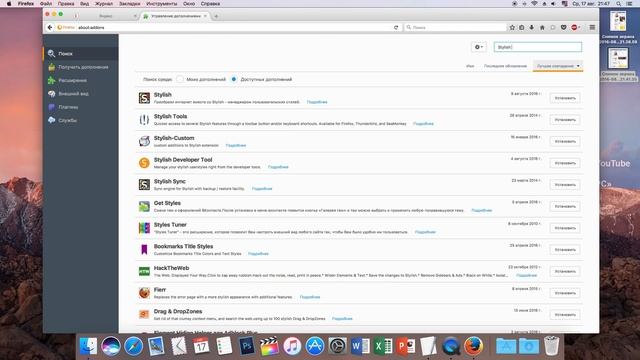
Task: Open the Инструменты menu
Action: [x=162, y=4]
